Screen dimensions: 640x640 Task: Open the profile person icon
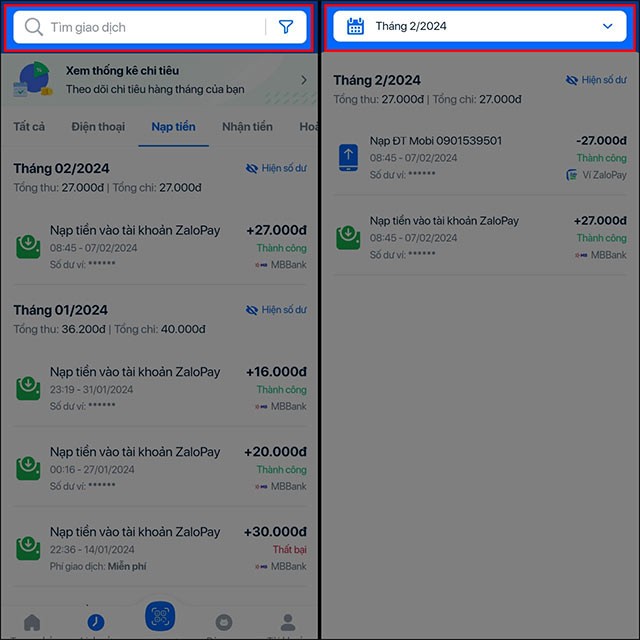(x=288, y=622)
